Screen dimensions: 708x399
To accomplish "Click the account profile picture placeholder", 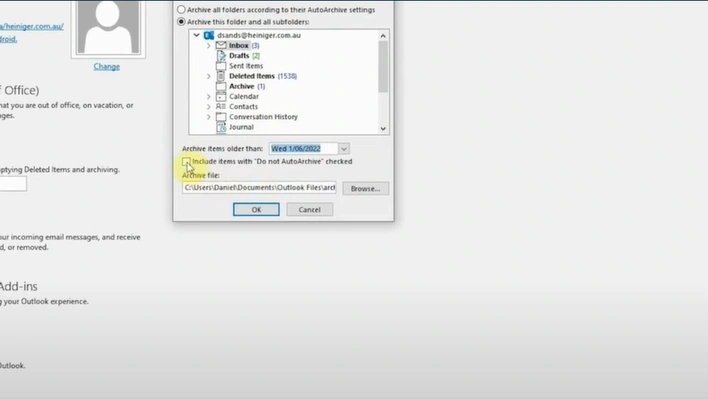I will click(108, 28).
